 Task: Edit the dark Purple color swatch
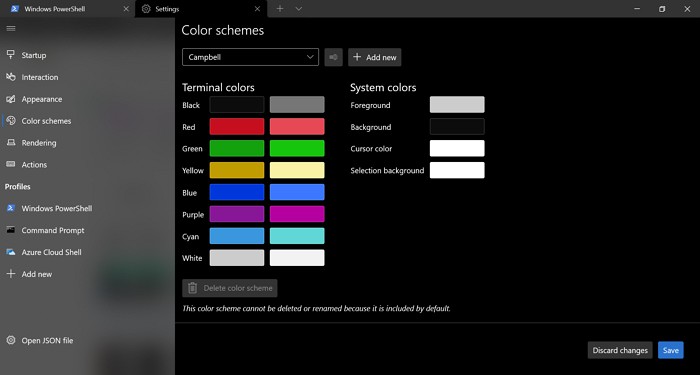click(237, 214)
